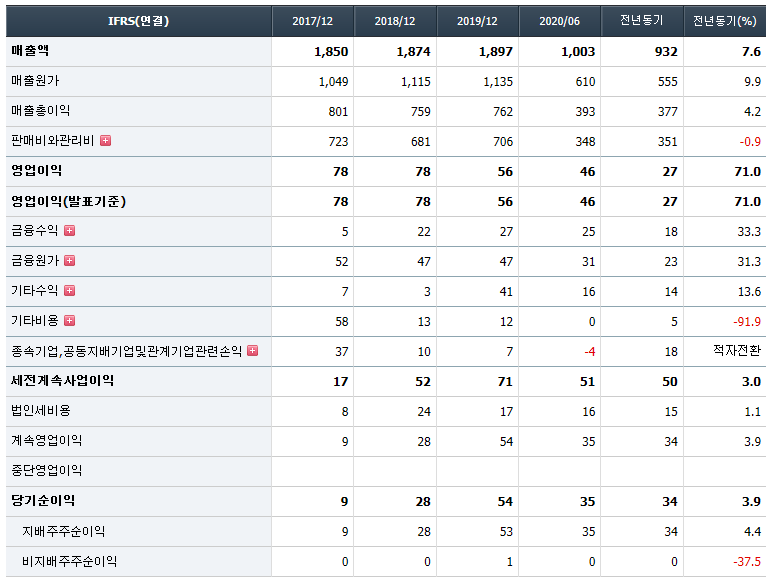
Task: Click the 기타비용 change value -91.9
Action: tap(747, 321)
